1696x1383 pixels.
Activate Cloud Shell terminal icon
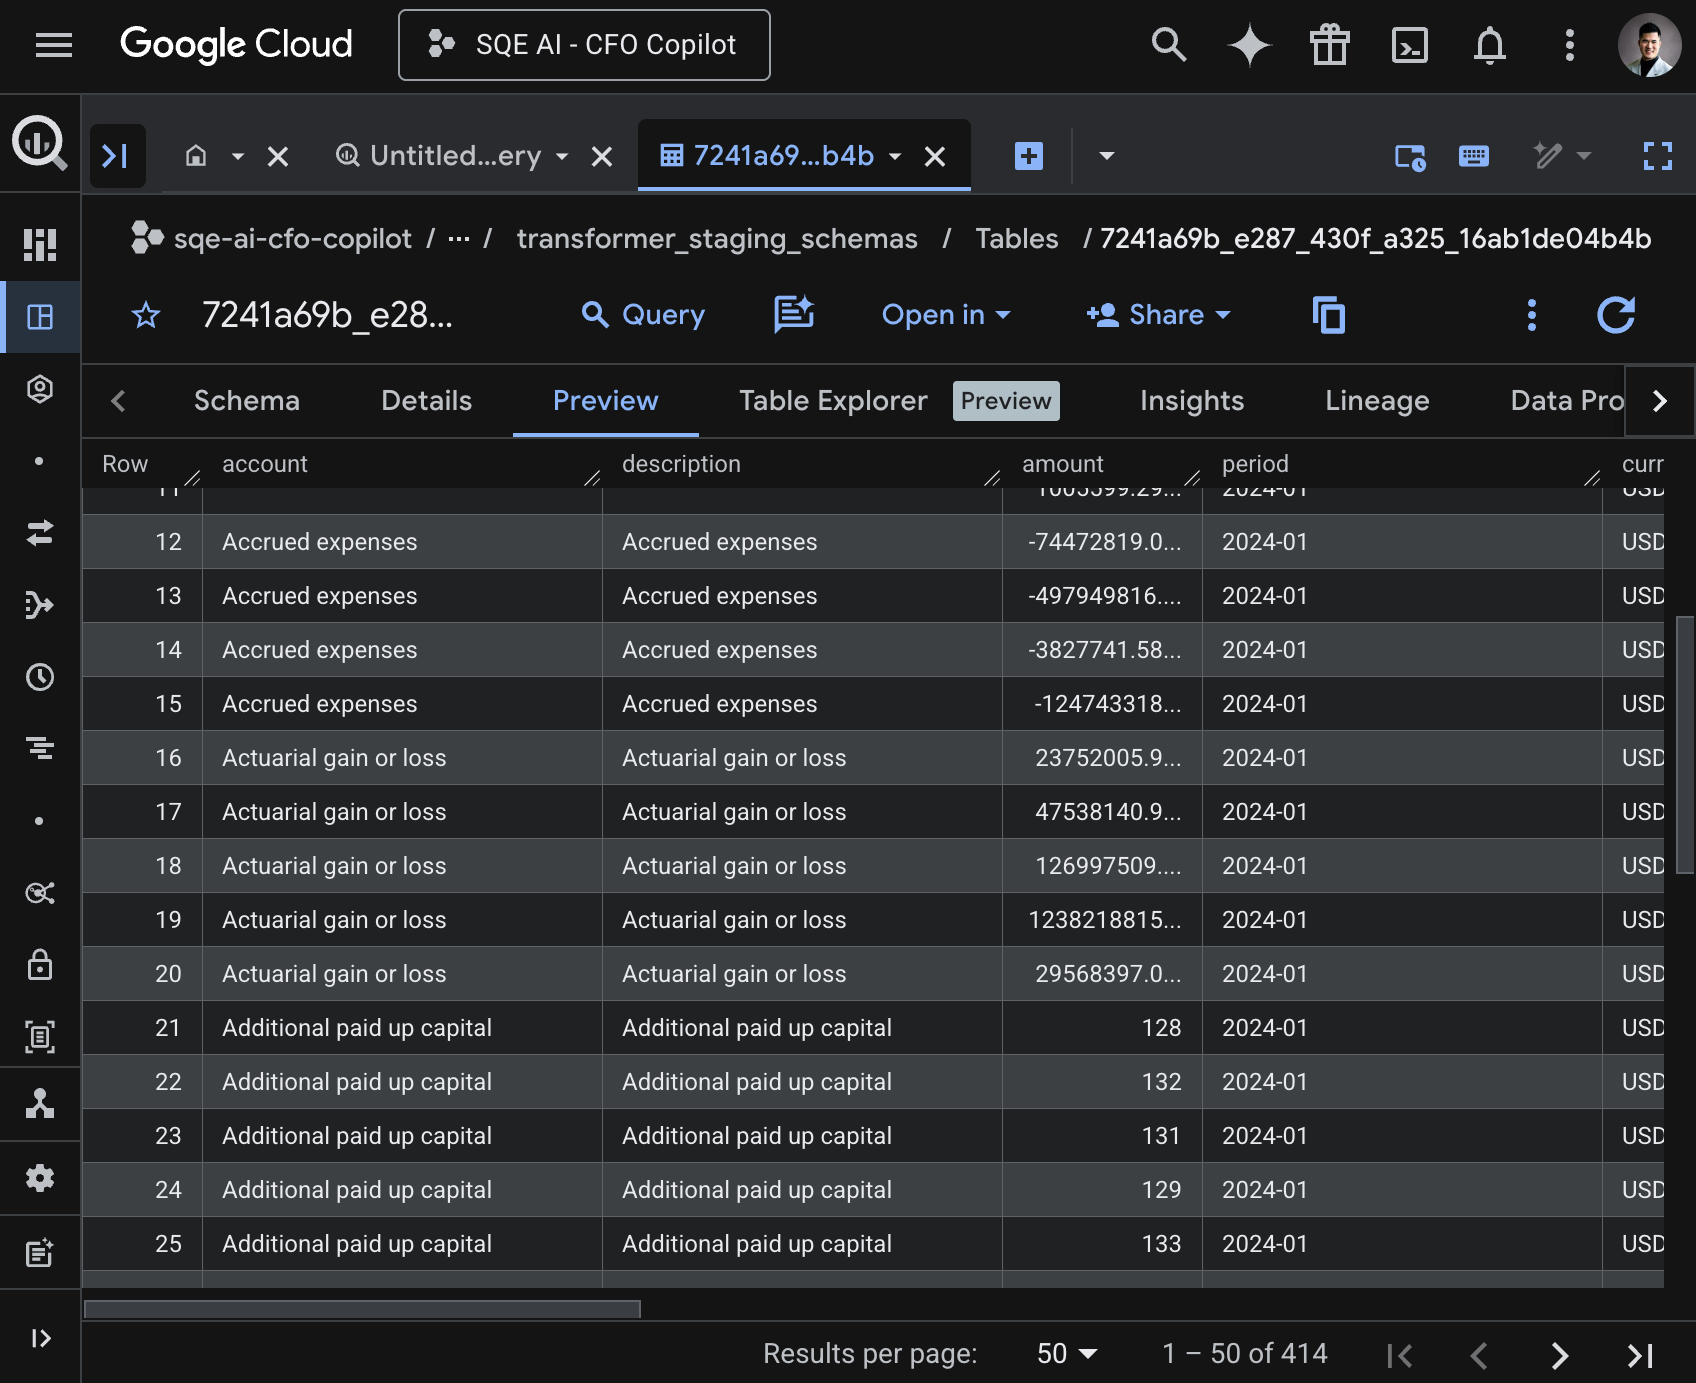pyautogui.click(x=1409, y=45)
